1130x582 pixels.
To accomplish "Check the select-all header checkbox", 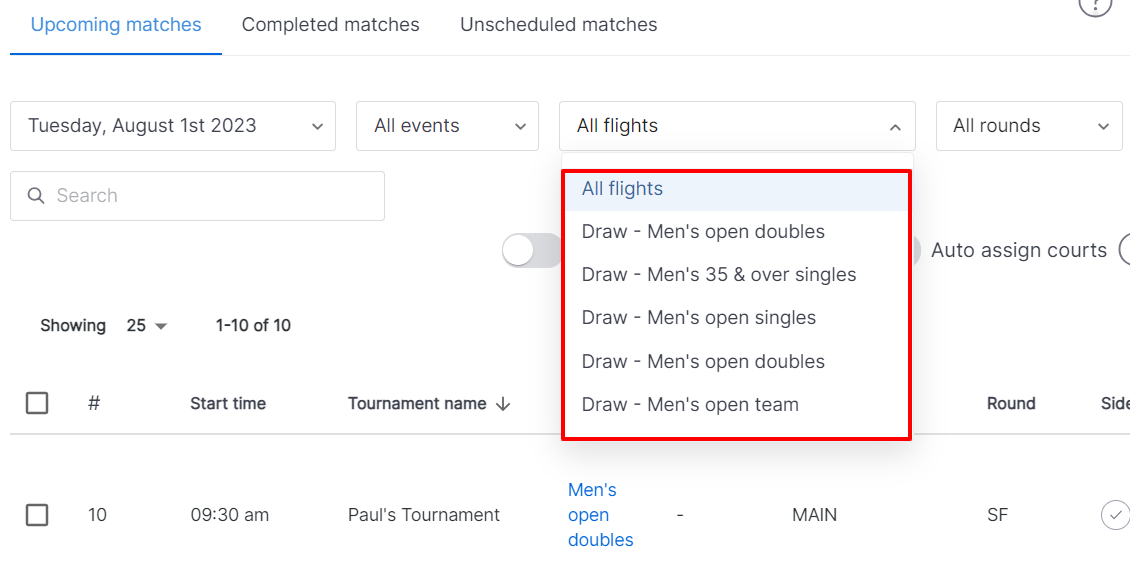I will [x=37, y=403].
